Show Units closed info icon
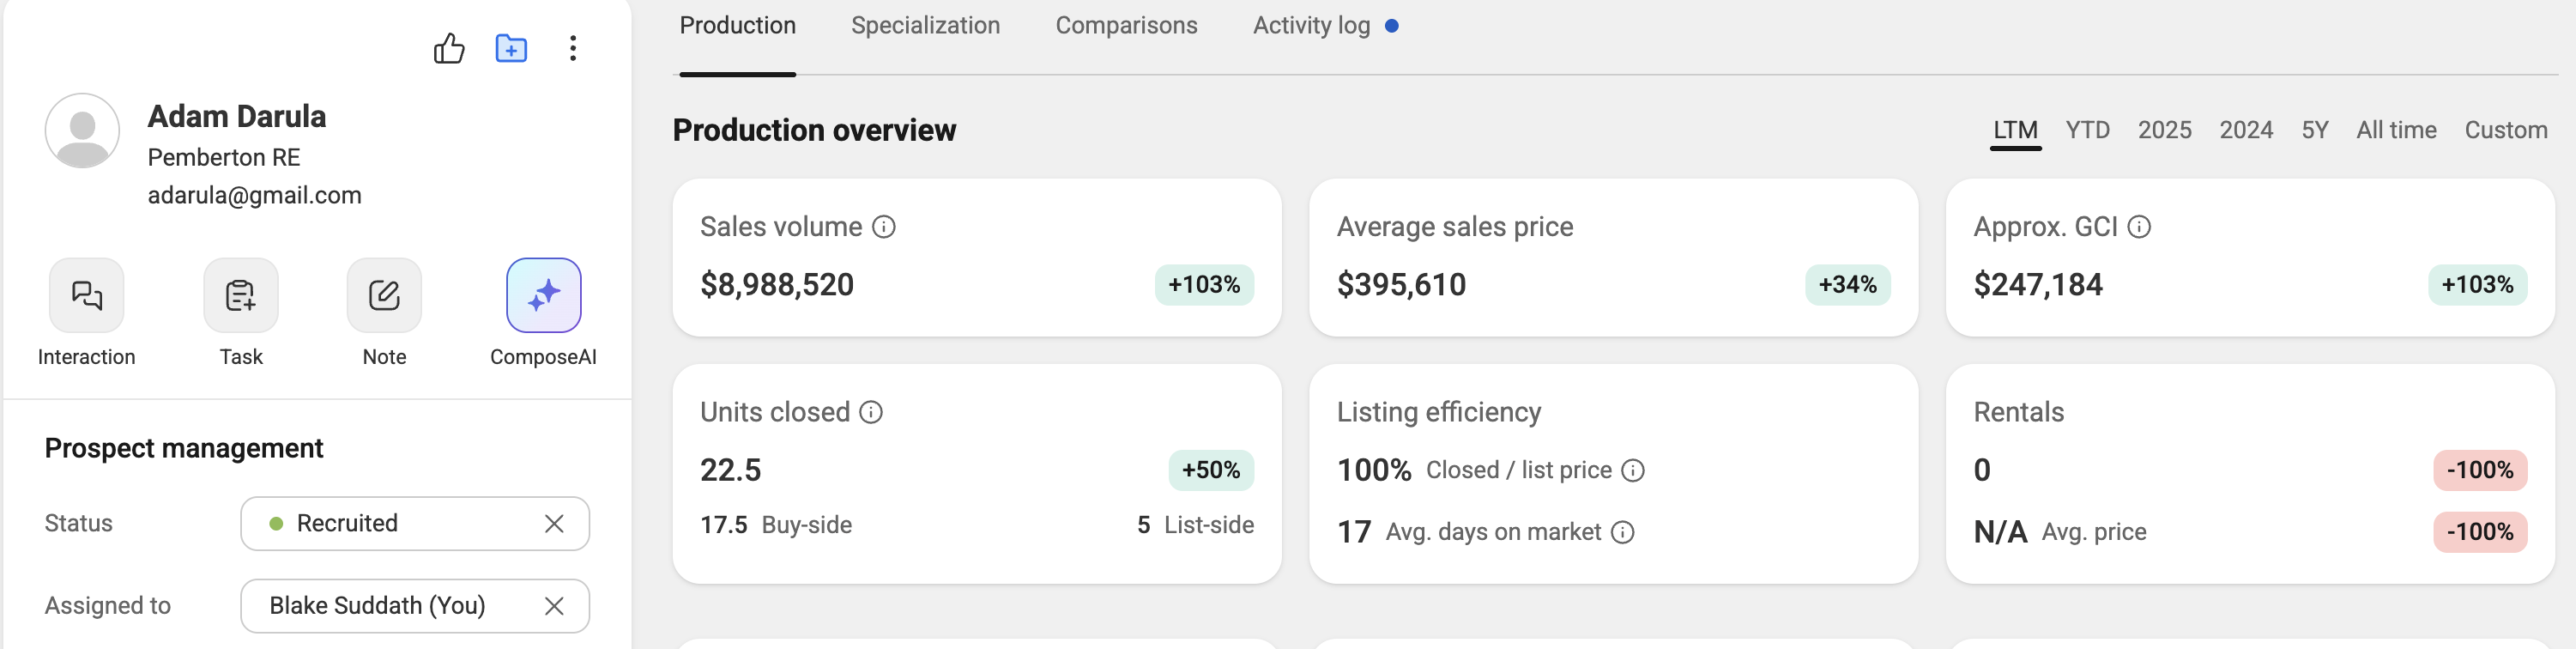The width and height of the screenshot is (2576, 649). [871, 412]
